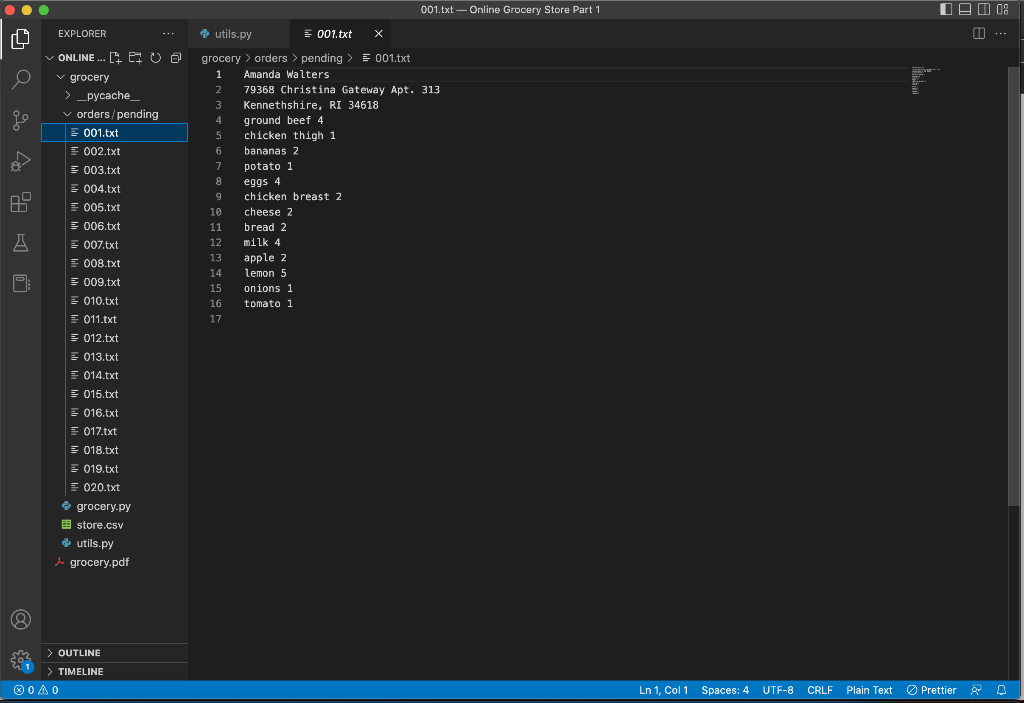Image resolution: width=1024 pixels, height=703 pixels.
Task: Open the Testing view flask icon
Action: pos(20,242)
